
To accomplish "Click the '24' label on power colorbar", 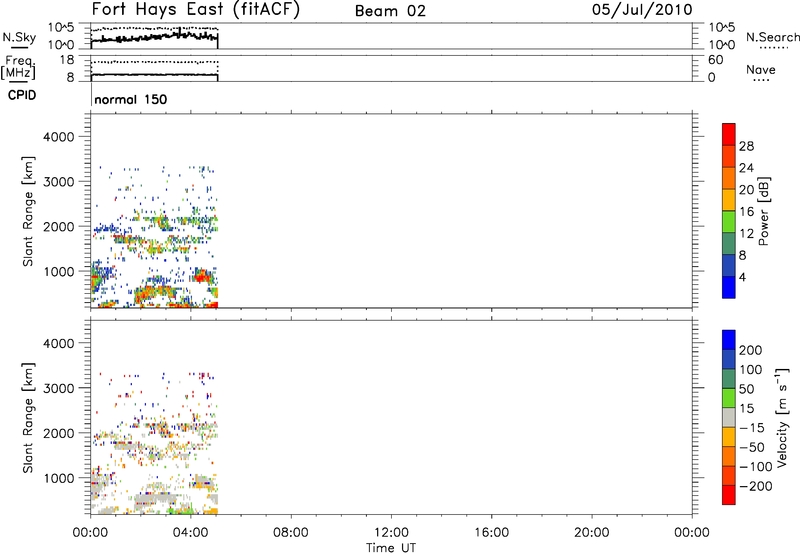I will 746,168.
